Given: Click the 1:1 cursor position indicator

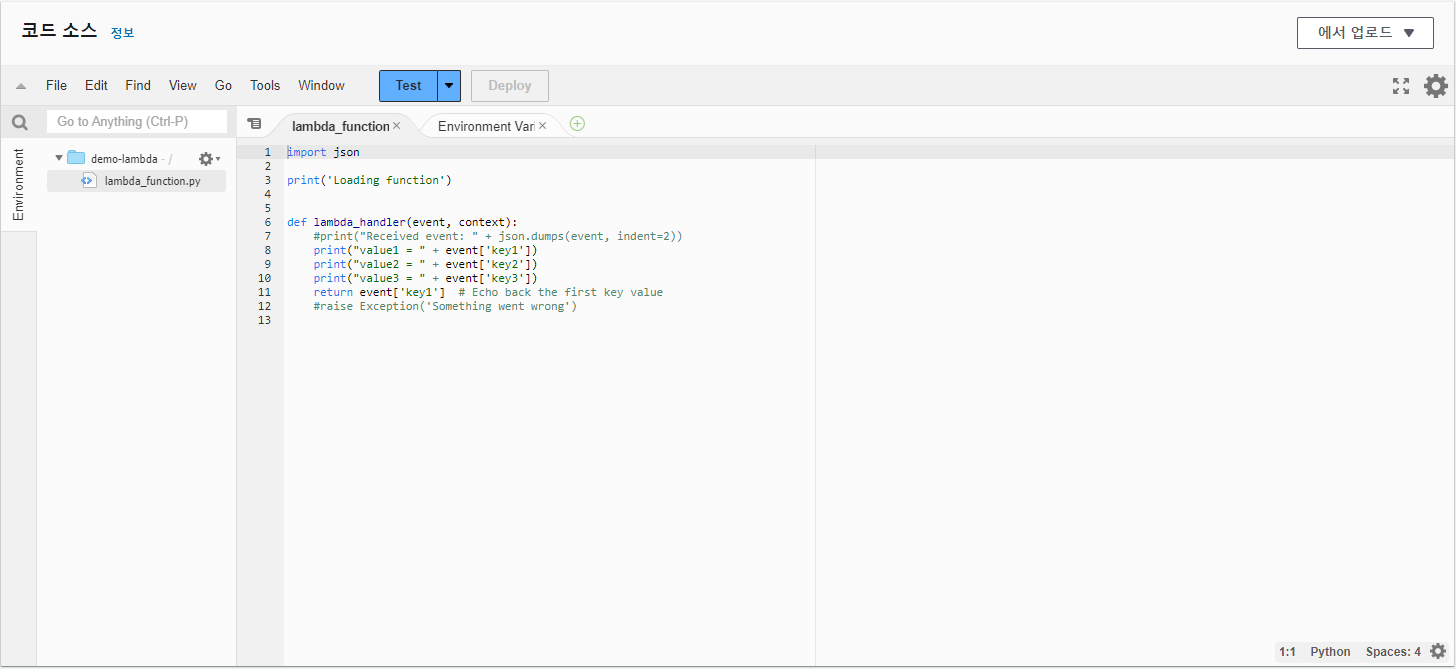Looking at the screenshot, I should point(1287,652).
